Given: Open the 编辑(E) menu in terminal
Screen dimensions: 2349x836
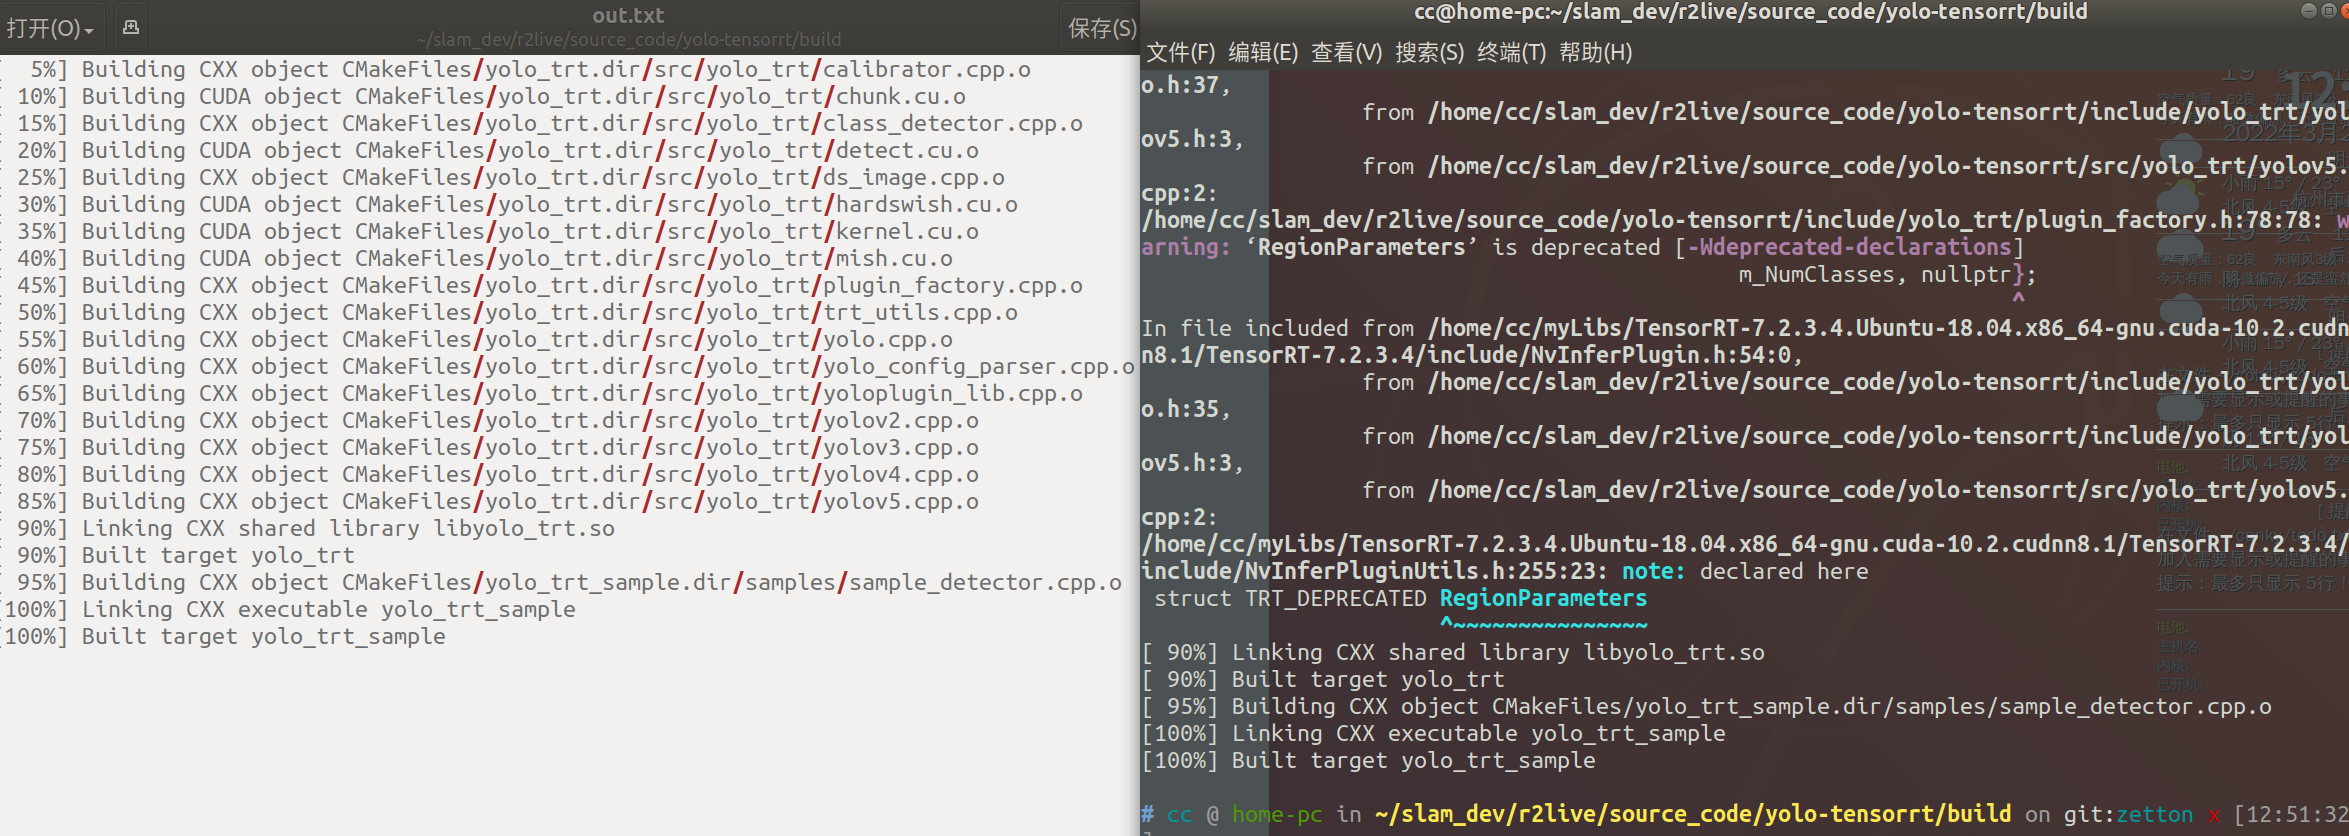Looking at the screenshot, I should click(x=1263, y=52).
